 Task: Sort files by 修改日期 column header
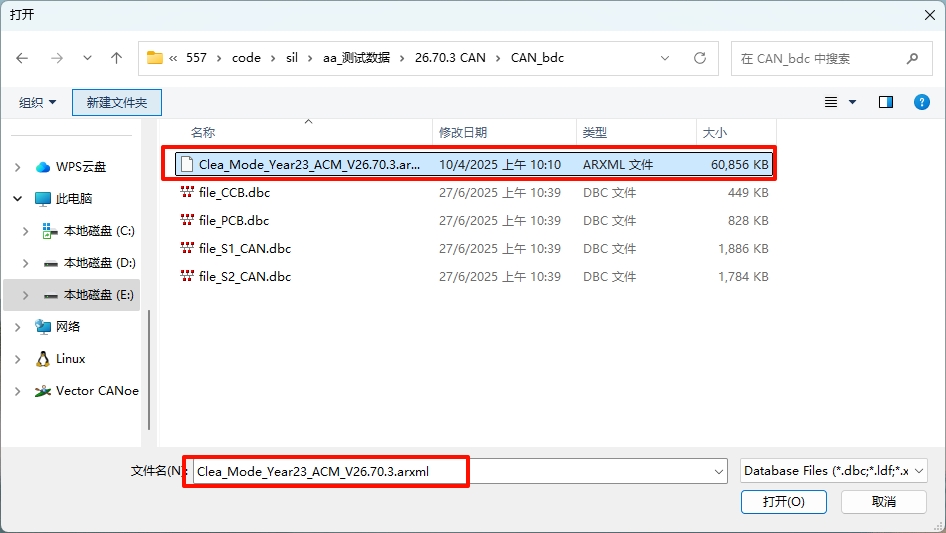click(463, 132)
